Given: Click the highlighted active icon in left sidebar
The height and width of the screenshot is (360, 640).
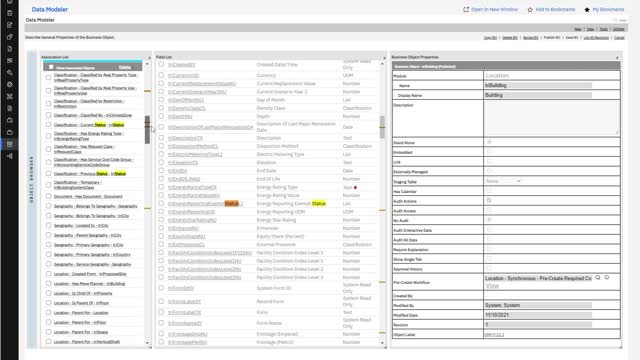Looking at the screenshot, I should 10,144.
